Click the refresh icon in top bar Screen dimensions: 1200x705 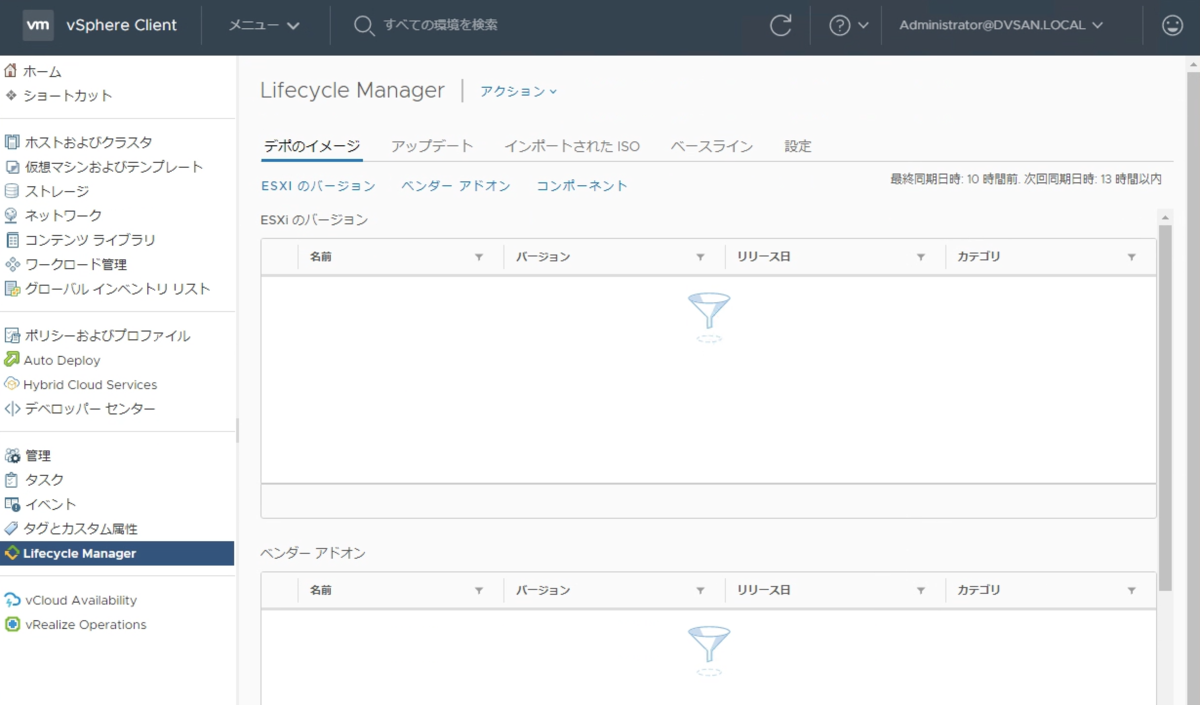coord(781,26)
